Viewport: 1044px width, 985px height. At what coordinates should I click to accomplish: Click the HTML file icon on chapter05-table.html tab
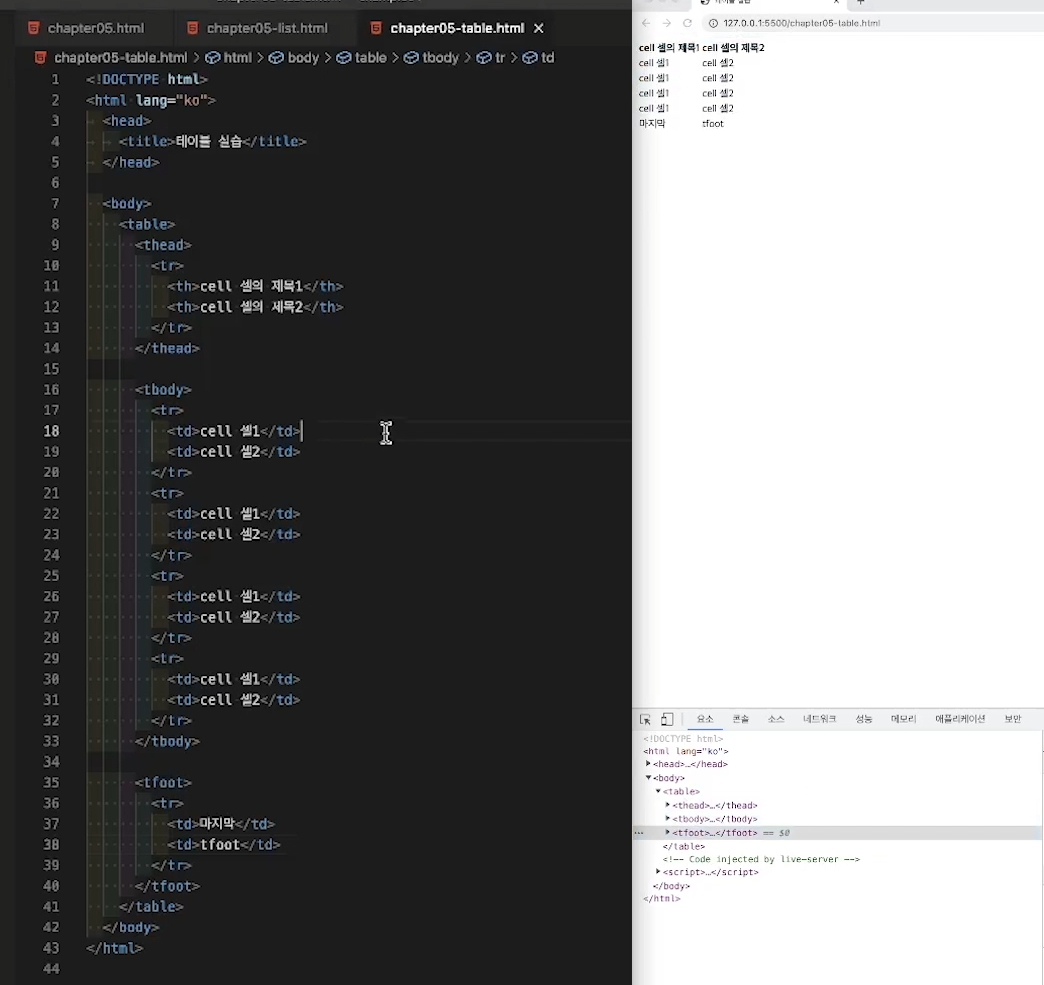tap(376, 28)
